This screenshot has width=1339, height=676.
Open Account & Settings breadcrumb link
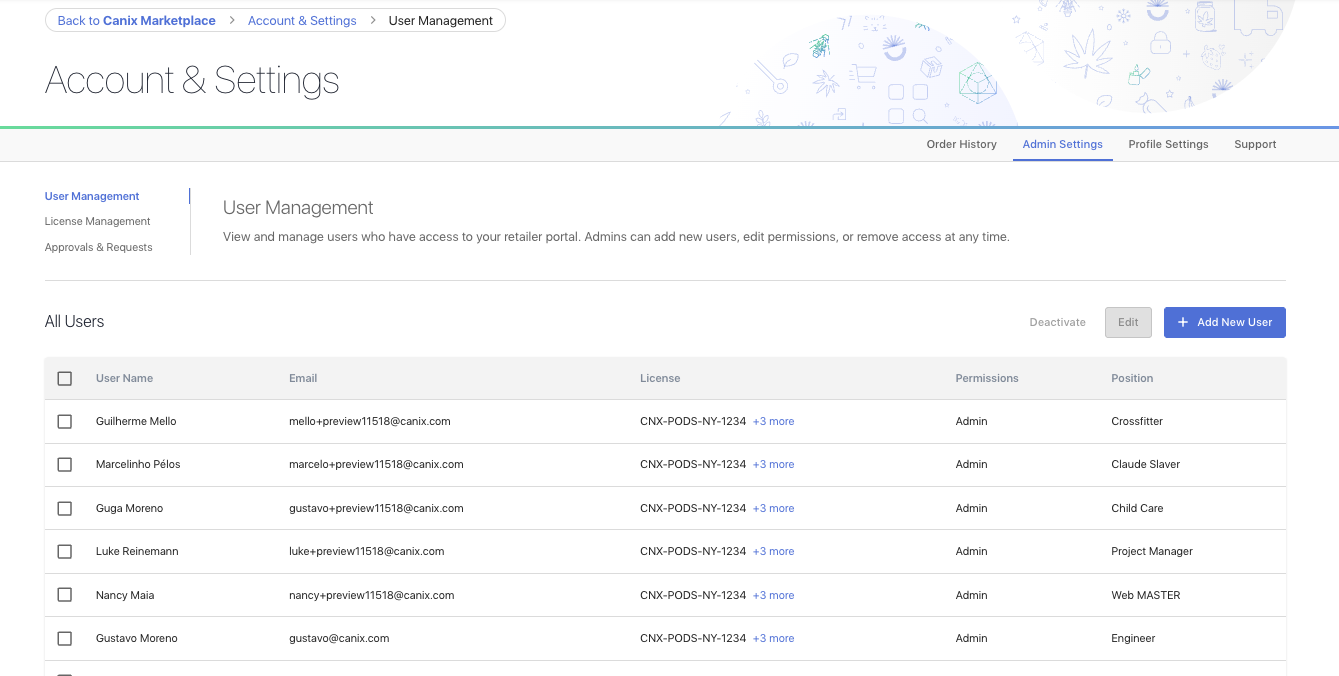[x=303, y=20]
